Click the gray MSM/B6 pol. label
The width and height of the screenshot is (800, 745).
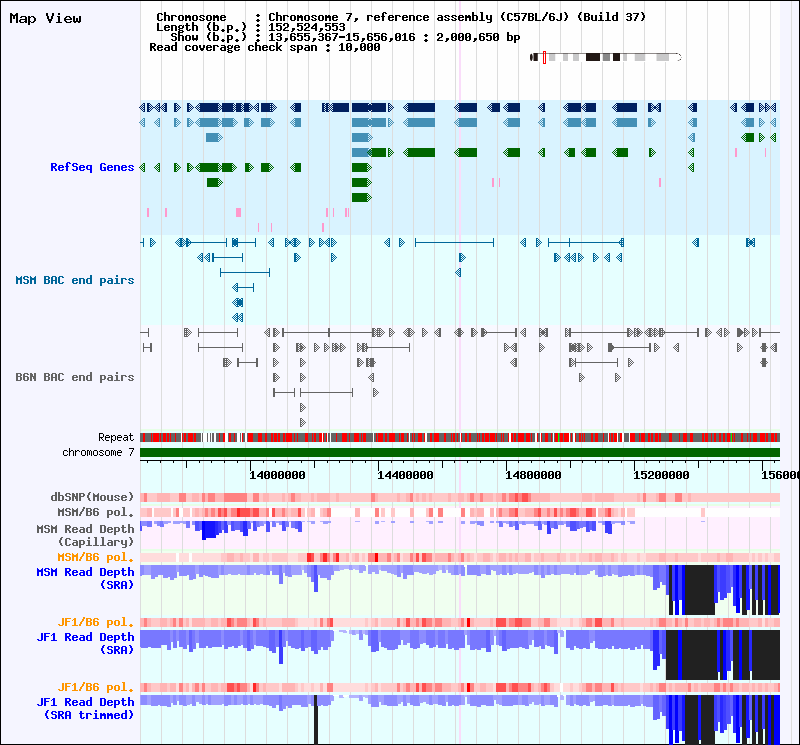95,512
